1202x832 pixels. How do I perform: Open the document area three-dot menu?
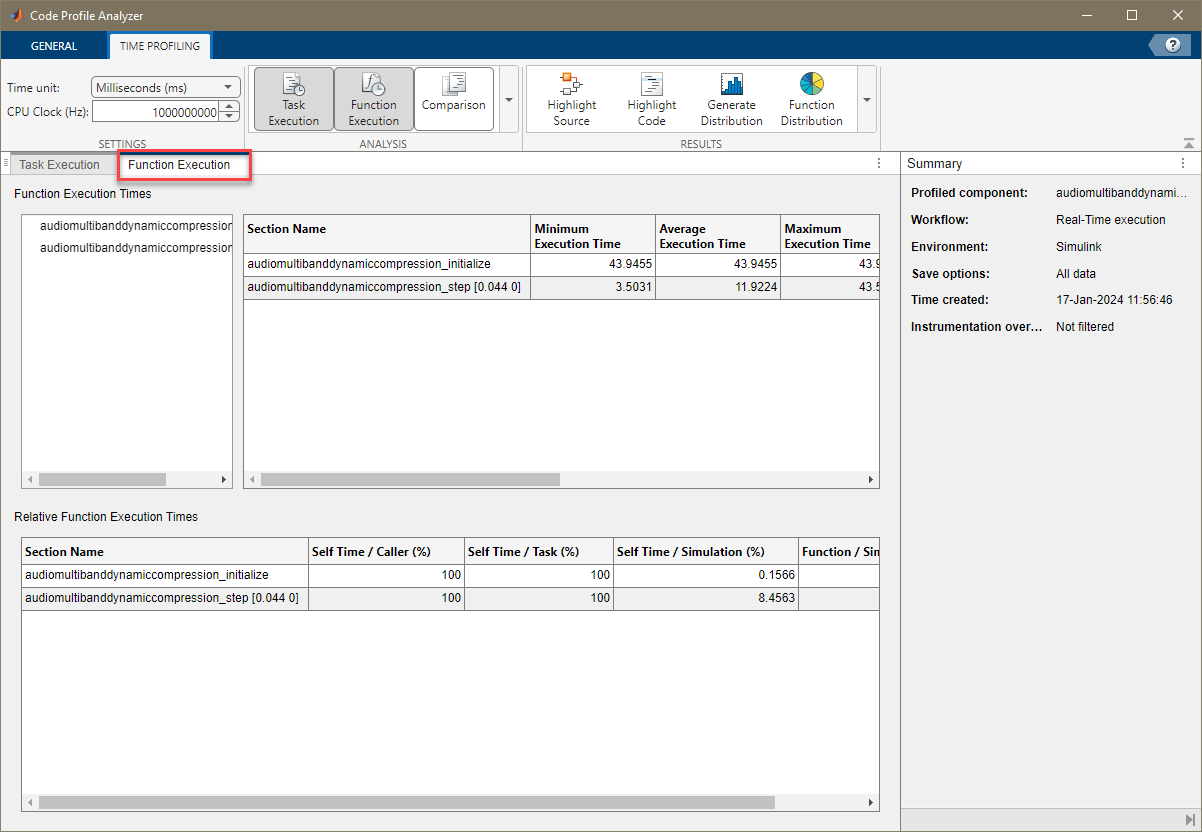[879, 163]
